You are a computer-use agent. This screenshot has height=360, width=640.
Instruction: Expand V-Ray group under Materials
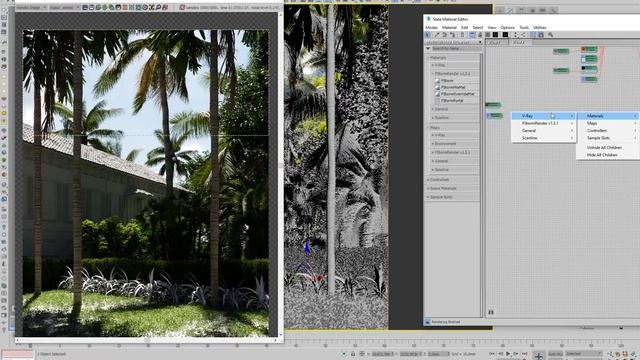coord(454,65)
